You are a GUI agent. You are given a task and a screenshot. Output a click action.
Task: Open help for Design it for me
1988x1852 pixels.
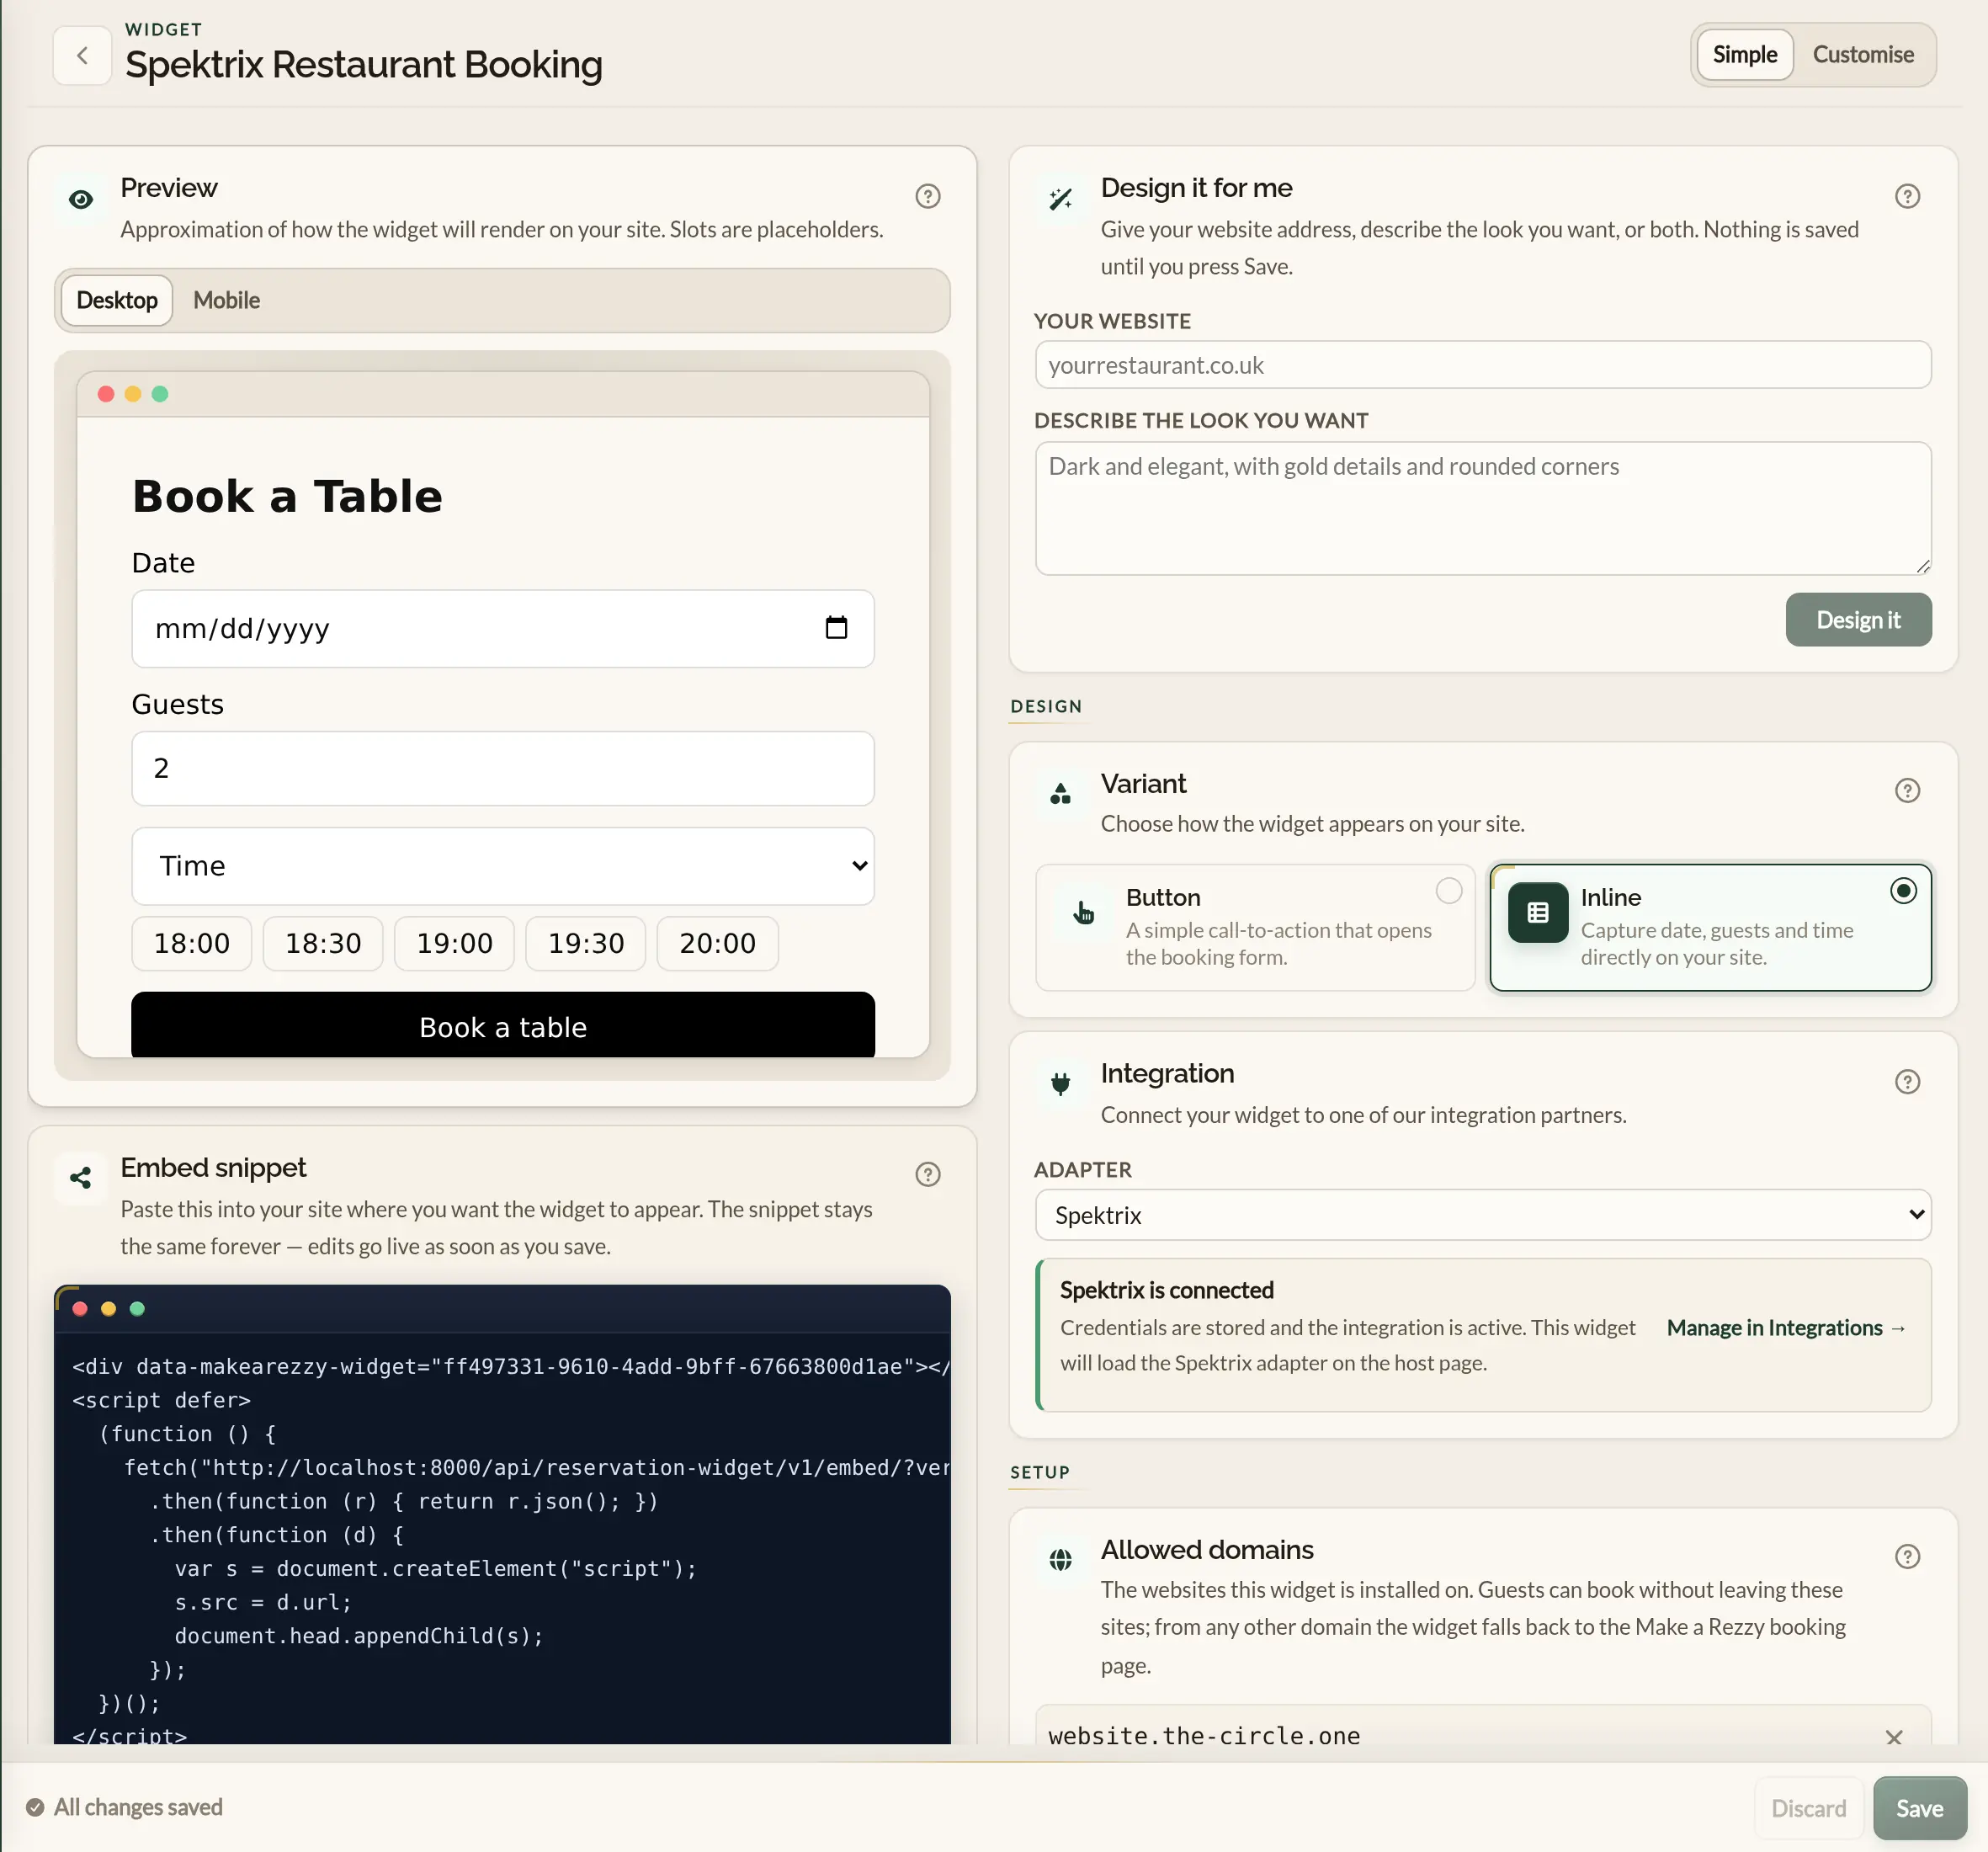(x=1907, y=196)
